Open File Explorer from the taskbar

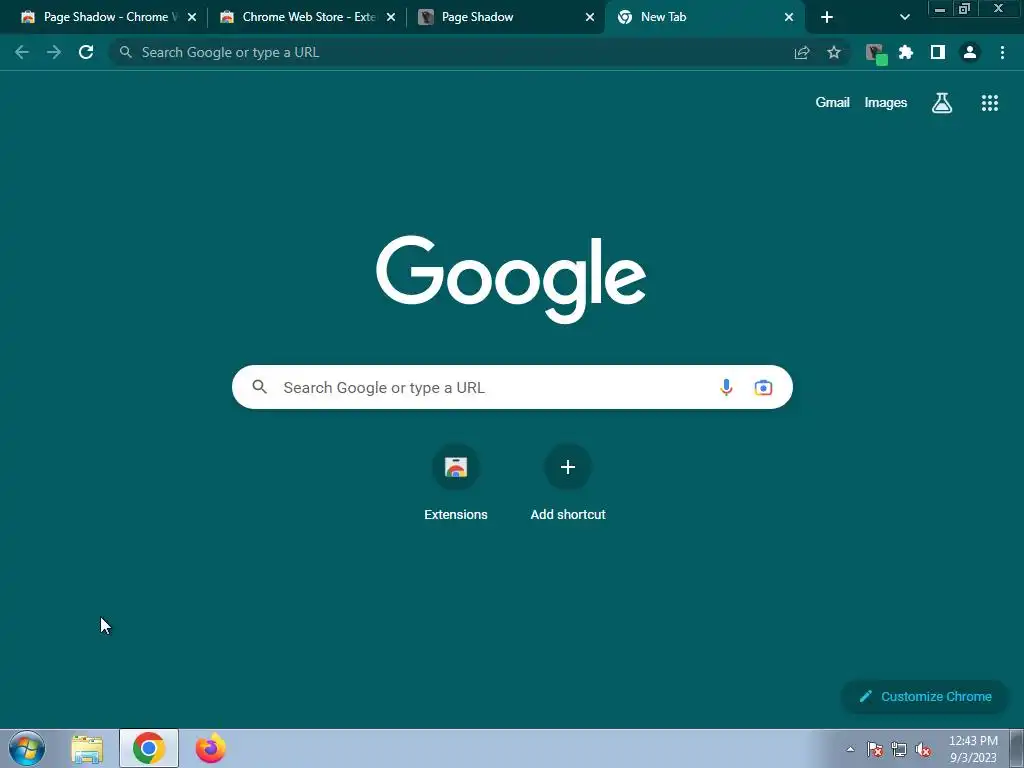click(x=87, y=748)
